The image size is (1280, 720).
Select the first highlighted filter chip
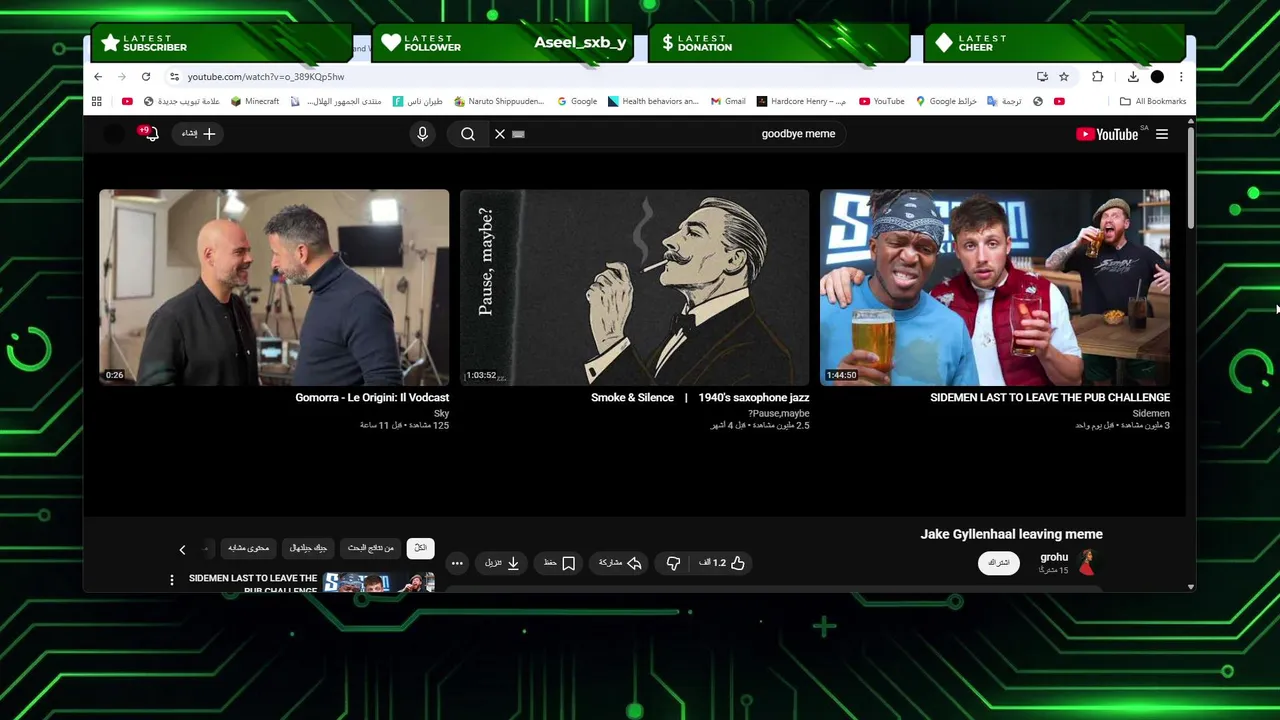pyautogui.click(x=420, y=548)
